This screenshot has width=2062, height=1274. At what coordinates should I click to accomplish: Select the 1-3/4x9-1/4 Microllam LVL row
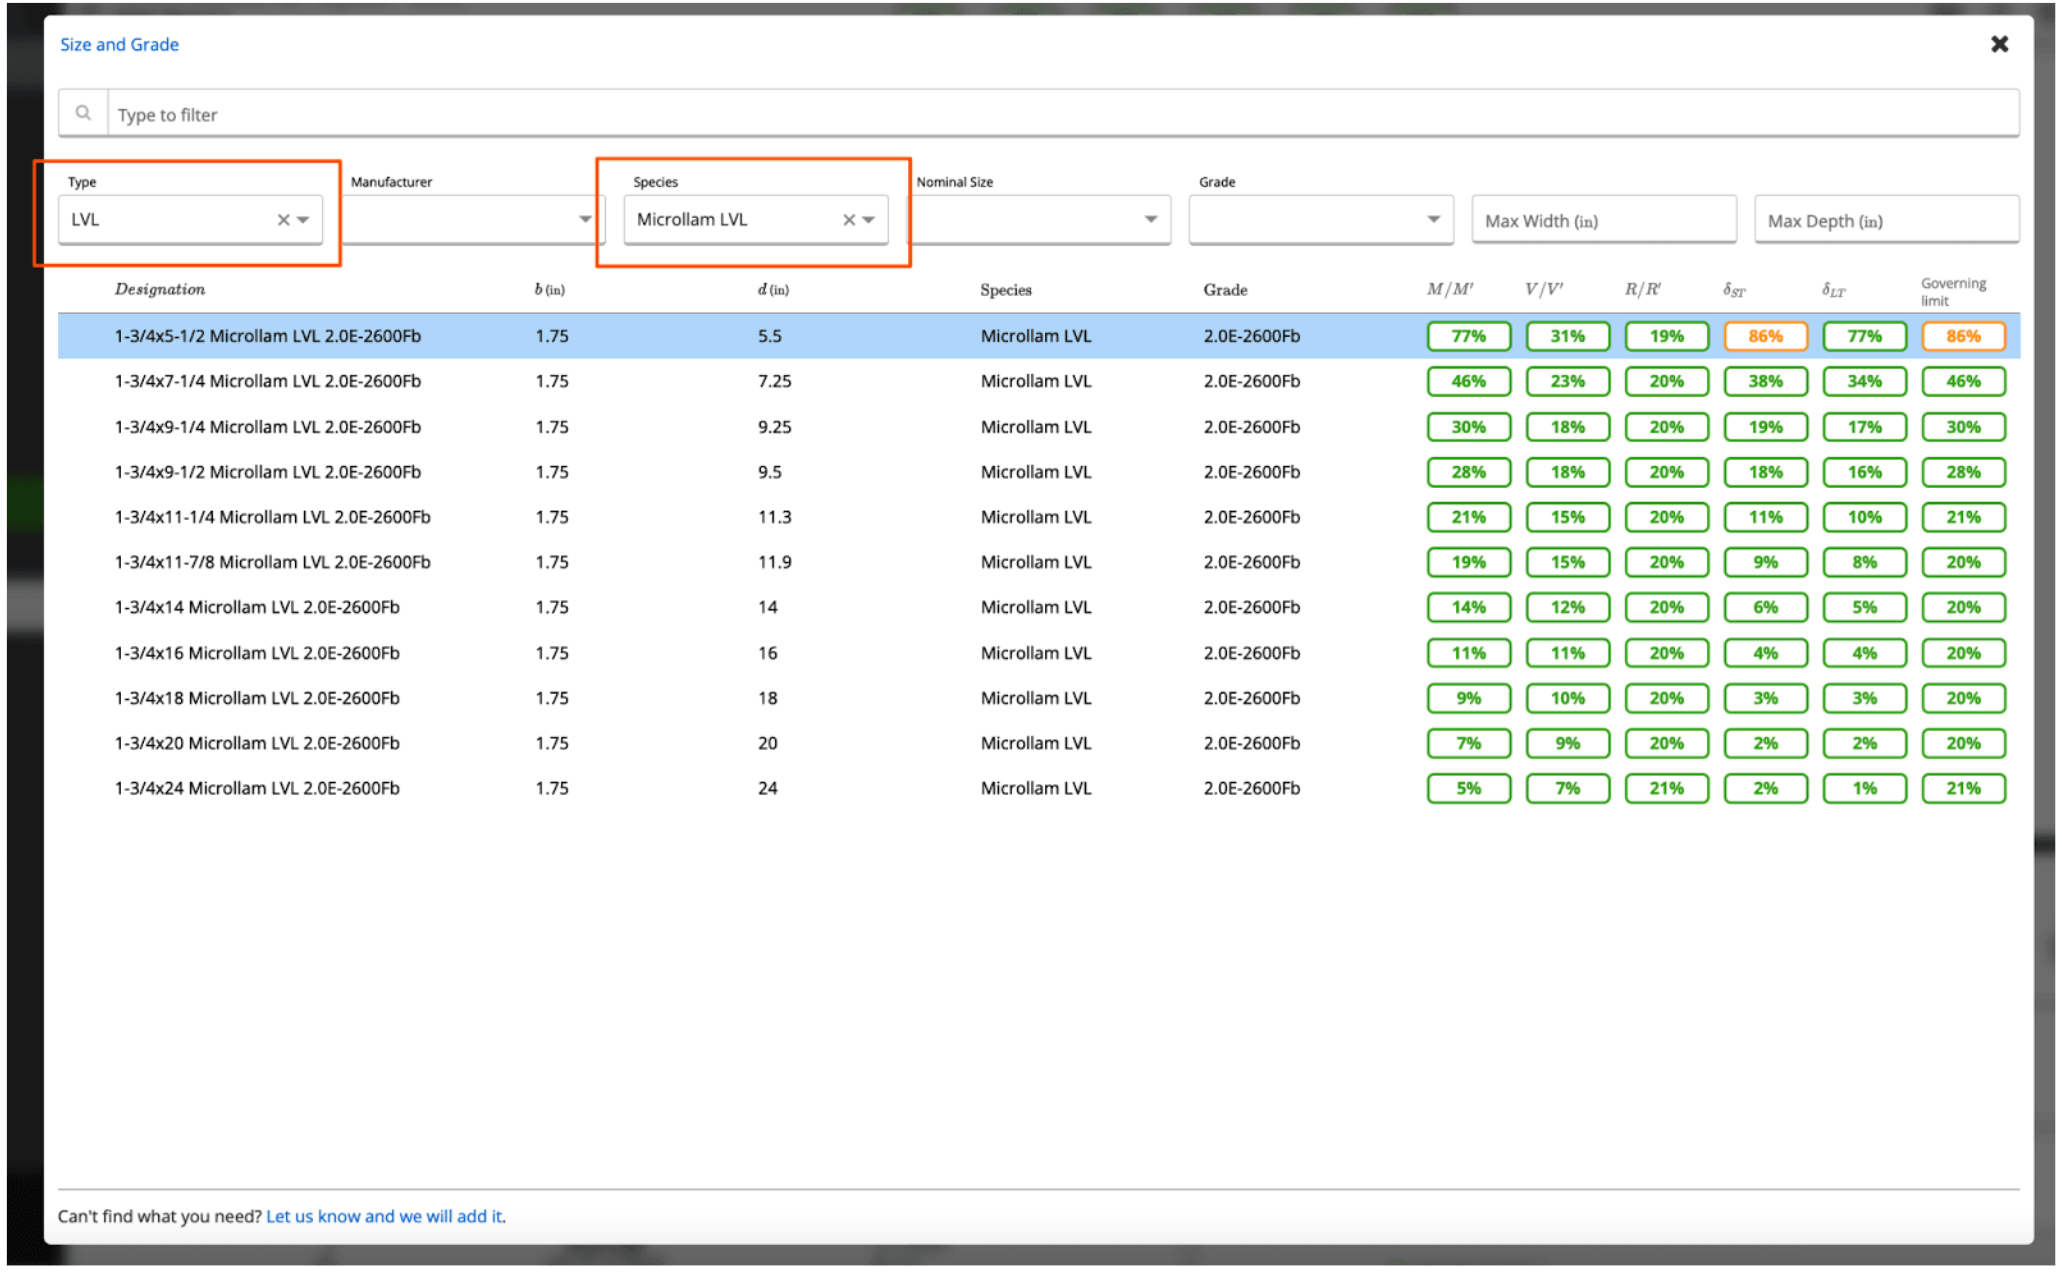[1038, 427]
